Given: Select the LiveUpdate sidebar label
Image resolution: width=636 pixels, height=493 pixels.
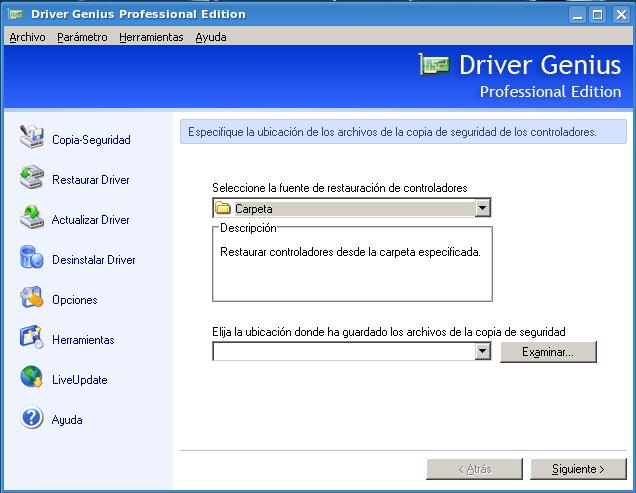Looking at the screenshot, I should tap(80, 380).
